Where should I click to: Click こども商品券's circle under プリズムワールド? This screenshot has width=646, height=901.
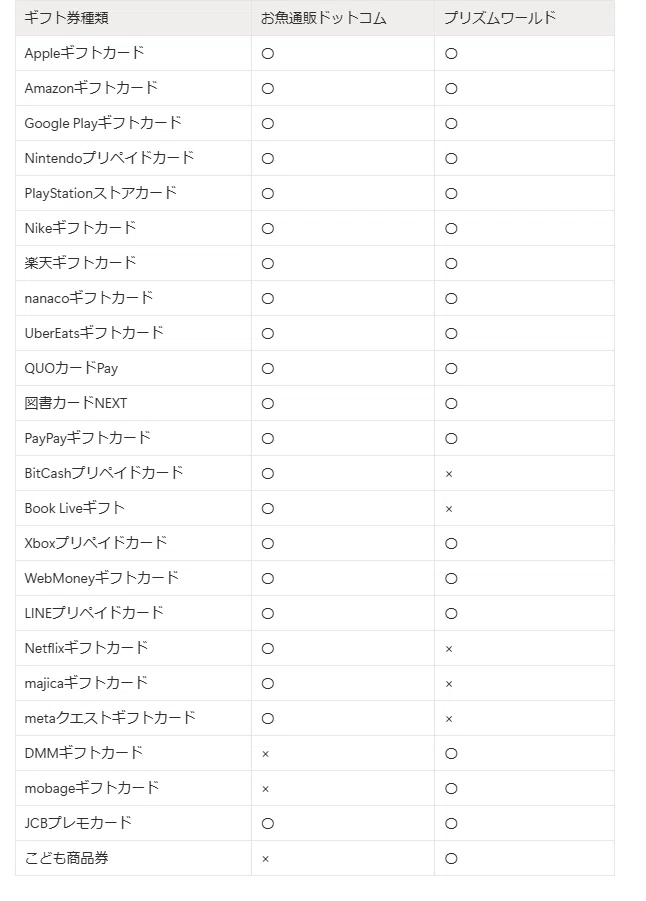pos(451,858)
